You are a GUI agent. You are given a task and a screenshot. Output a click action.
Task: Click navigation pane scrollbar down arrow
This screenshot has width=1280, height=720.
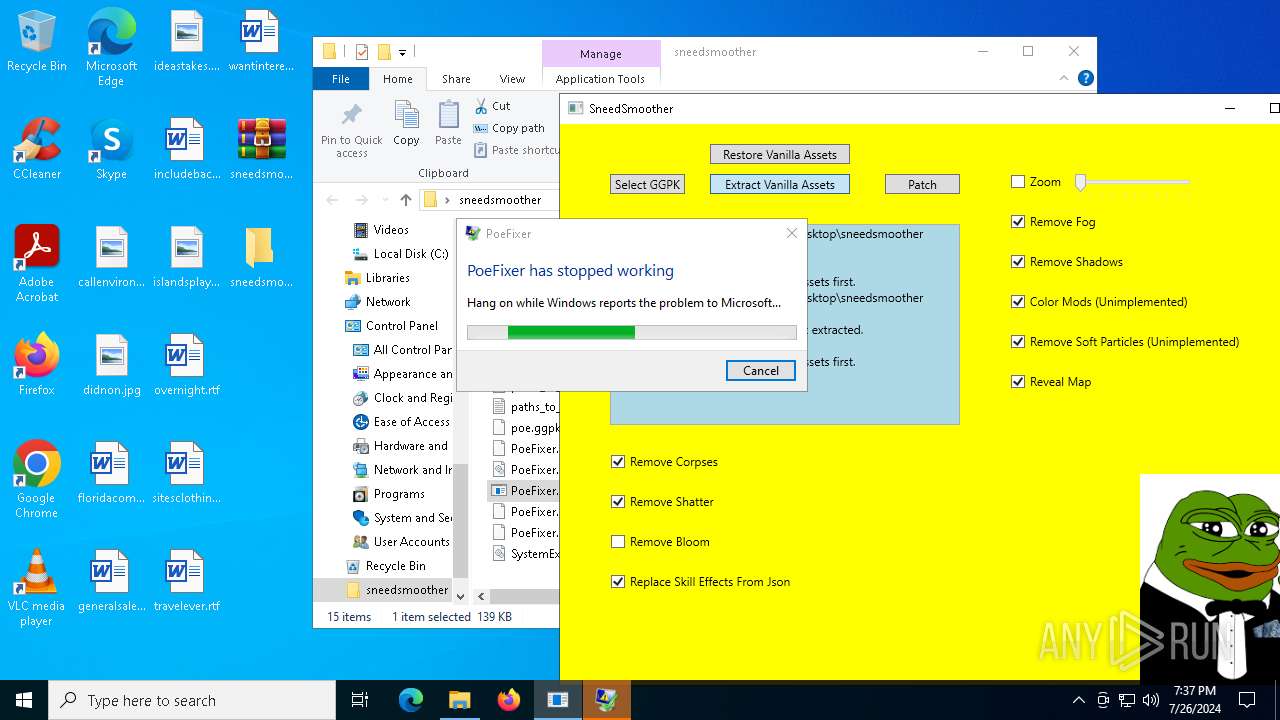tap(460, 596)
